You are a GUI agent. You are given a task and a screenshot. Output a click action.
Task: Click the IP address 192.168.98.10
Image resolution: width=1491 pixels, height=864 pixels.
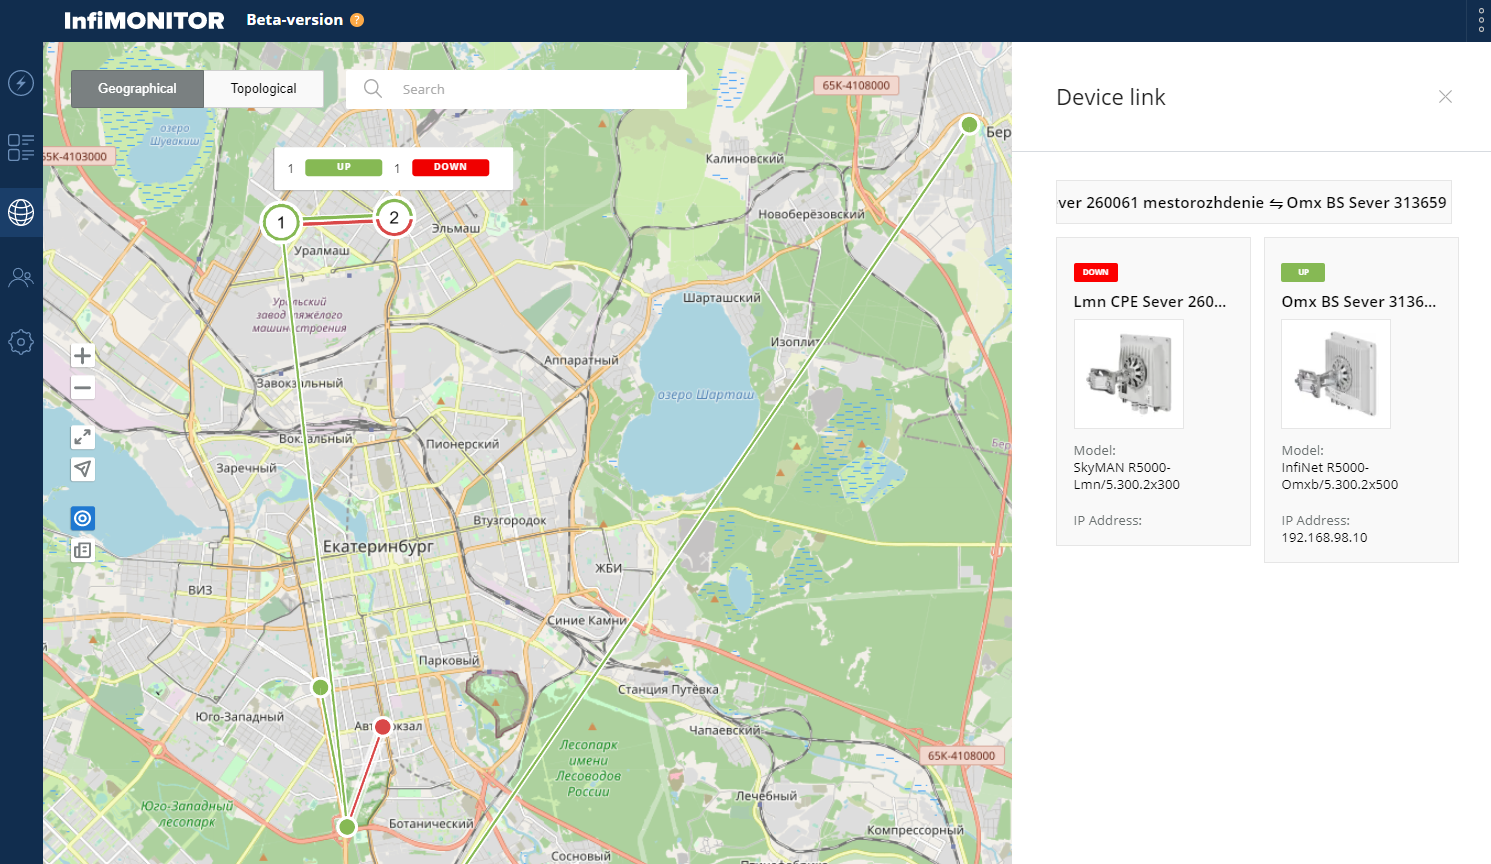pyautogui.click(x=1324, y=538)
